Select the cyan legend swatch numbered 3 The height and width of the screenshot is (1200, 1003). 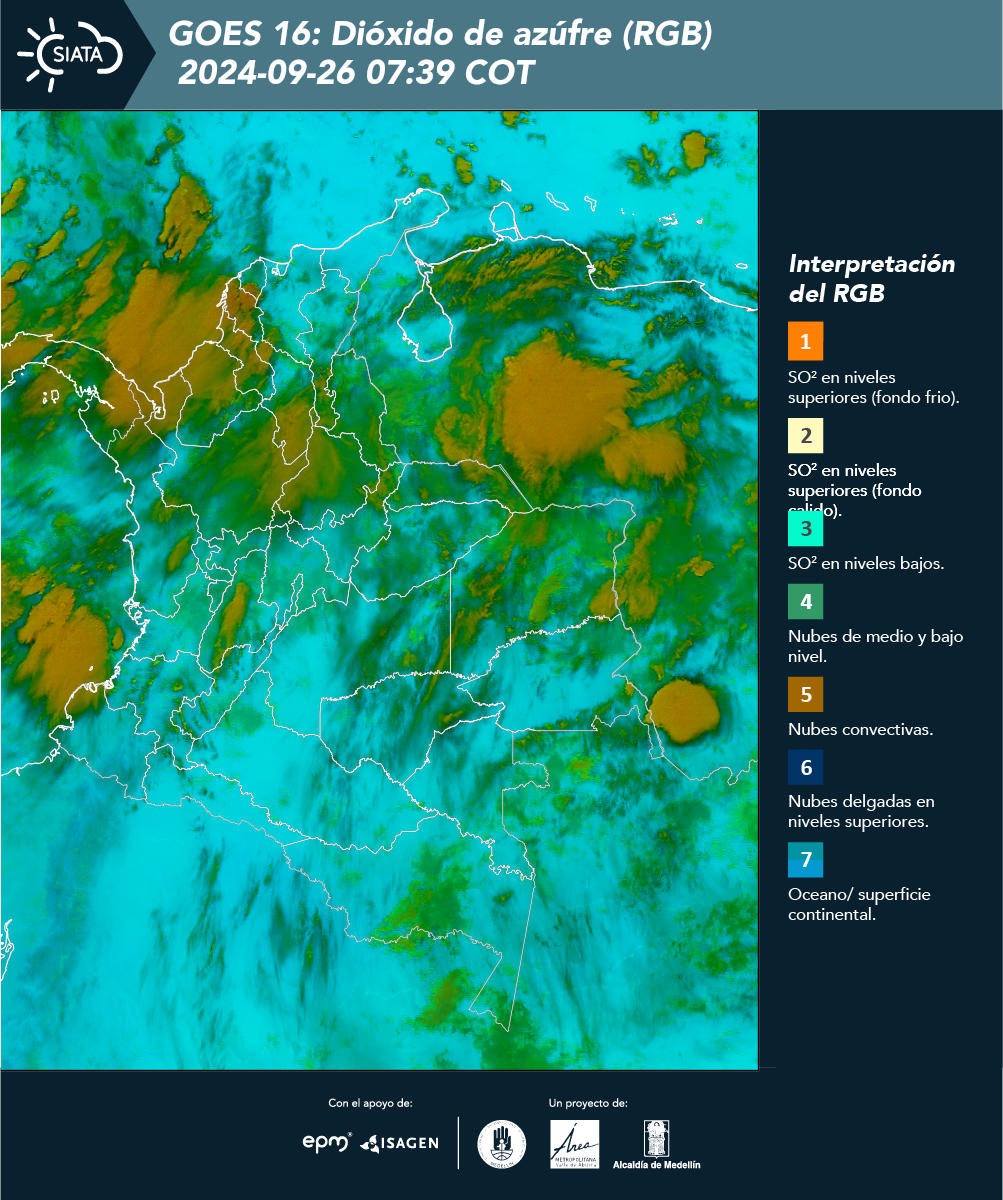tap(805, 527)
